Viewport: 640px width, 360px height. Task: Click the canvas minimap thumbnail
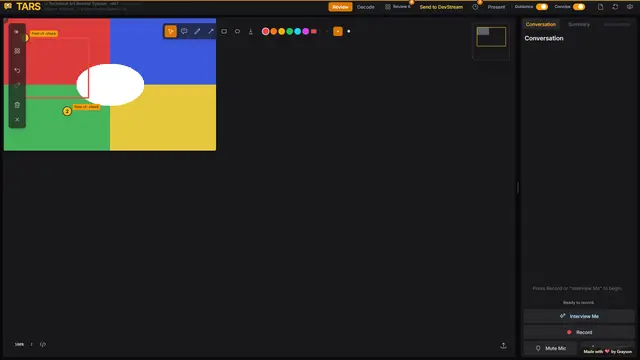491,37
